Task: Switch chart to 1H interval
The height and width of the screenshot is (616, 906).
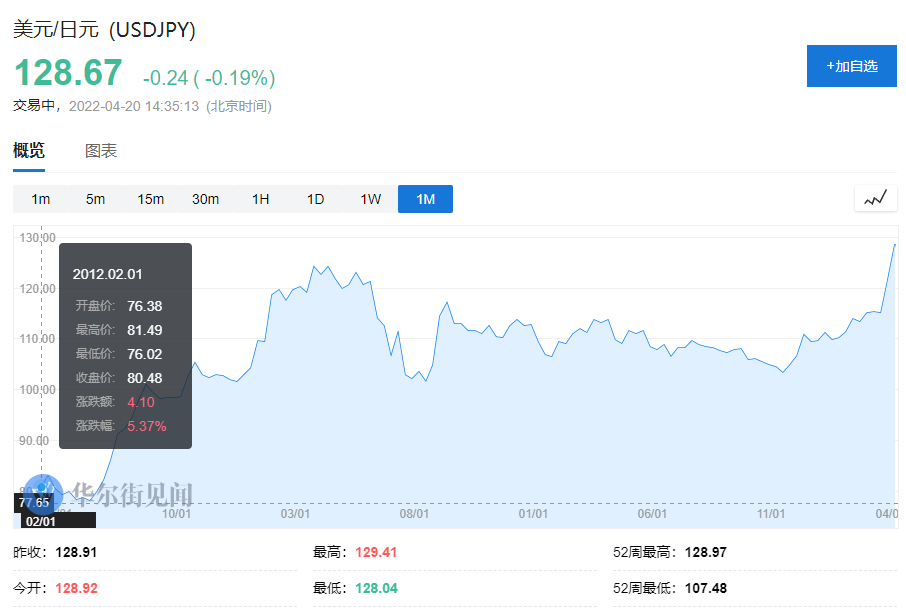Action: 261,199
